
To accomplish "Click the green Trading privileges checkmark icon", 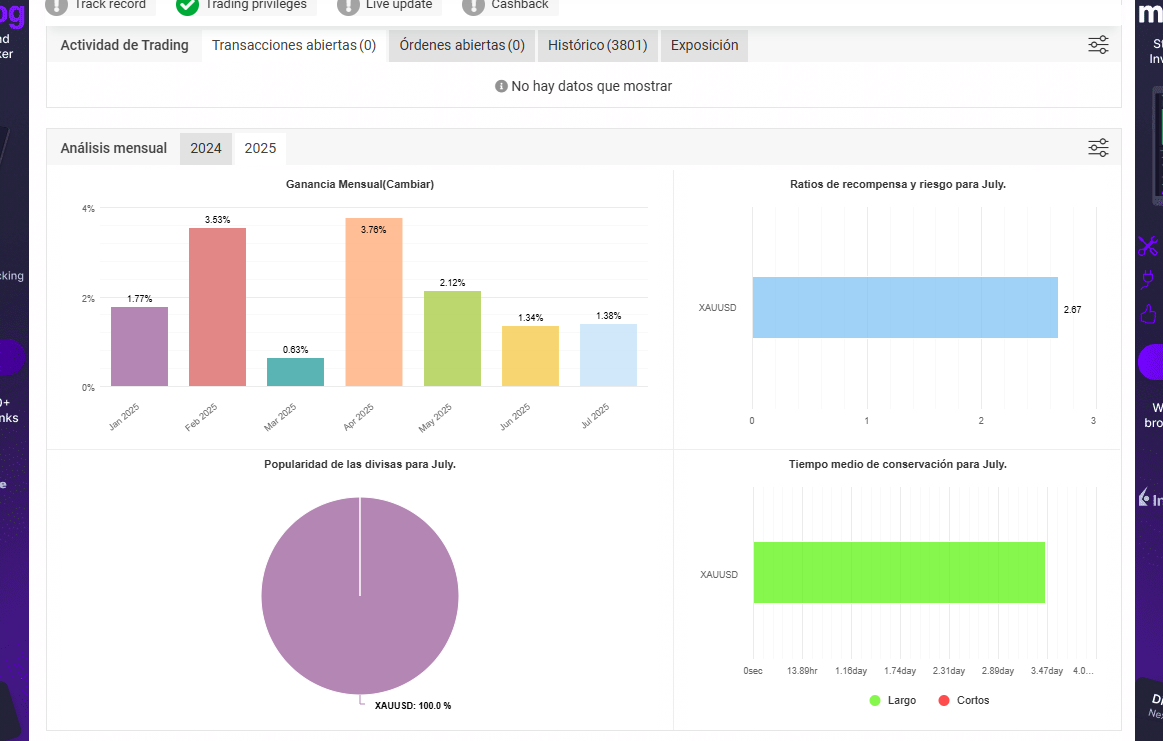I will point(187,6).
